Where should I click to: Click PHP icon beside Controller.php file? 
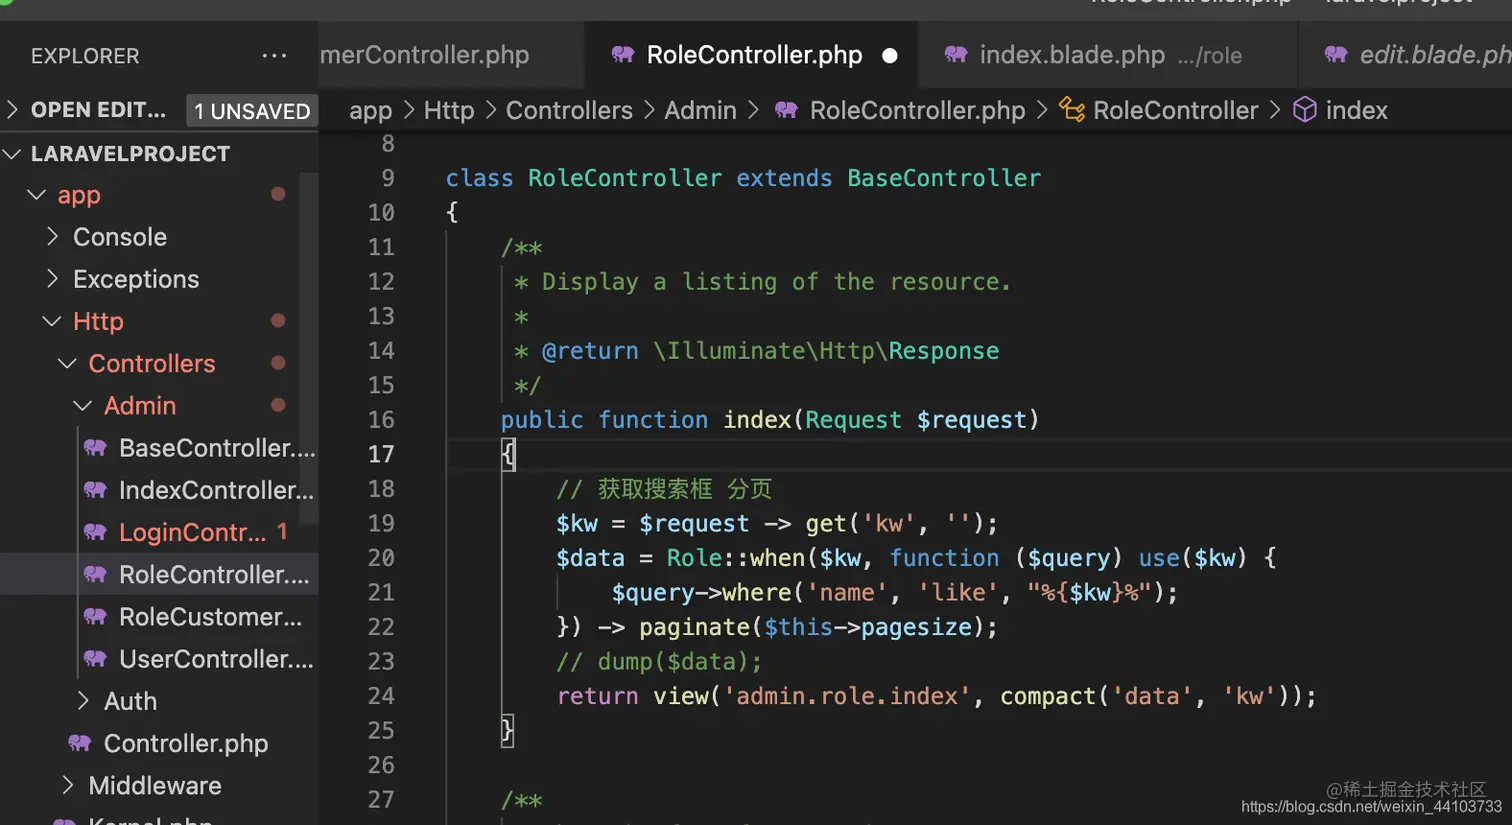coord(80,743)
